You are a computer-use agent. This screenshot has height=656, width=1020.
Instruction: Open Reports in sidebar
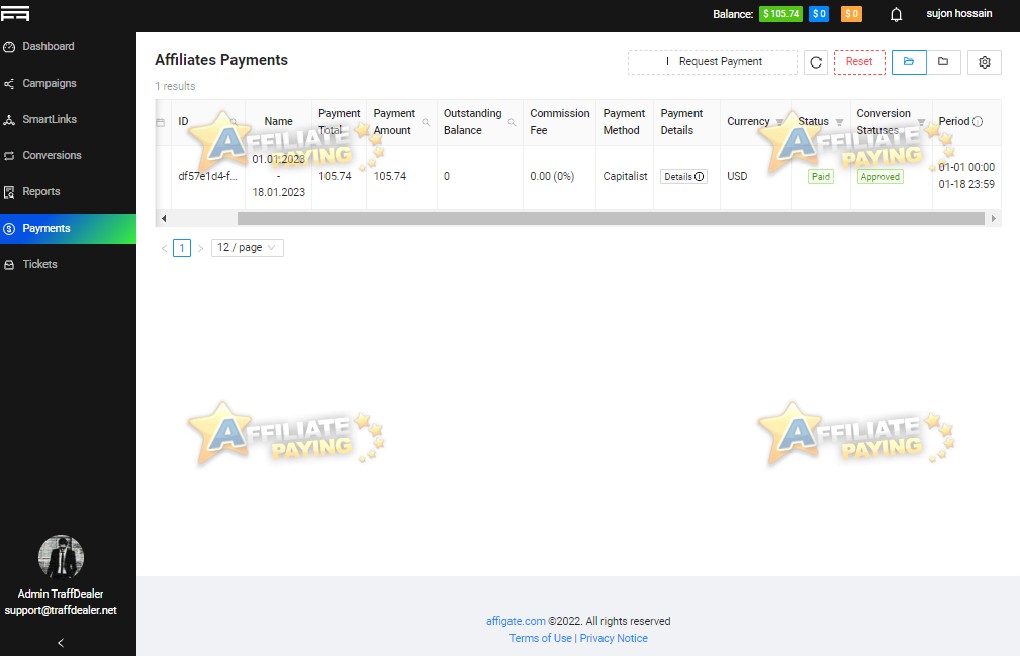point(68,191)
